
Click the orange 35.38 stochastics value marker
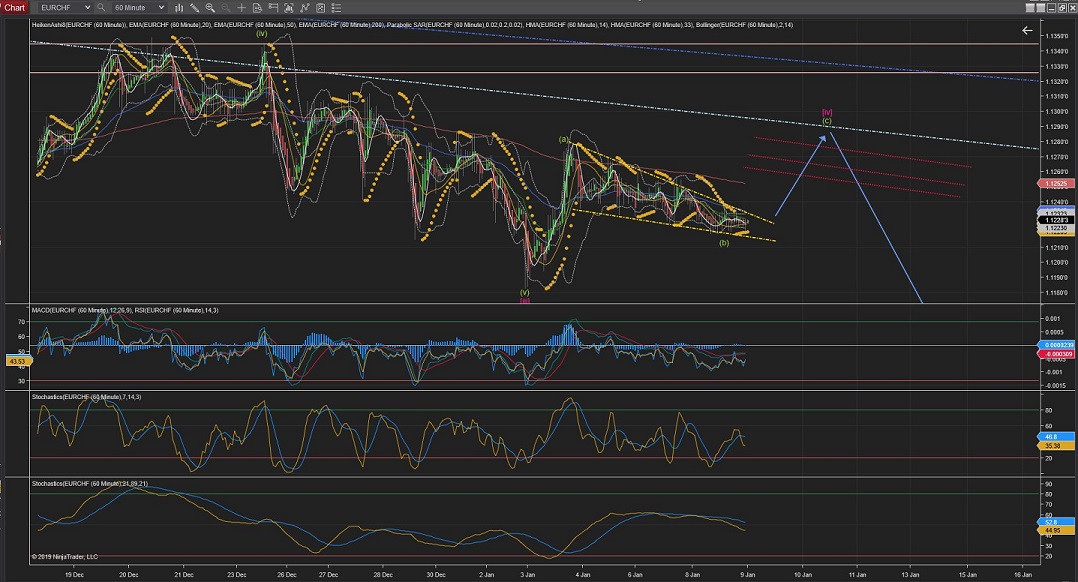click(1055, 445)
